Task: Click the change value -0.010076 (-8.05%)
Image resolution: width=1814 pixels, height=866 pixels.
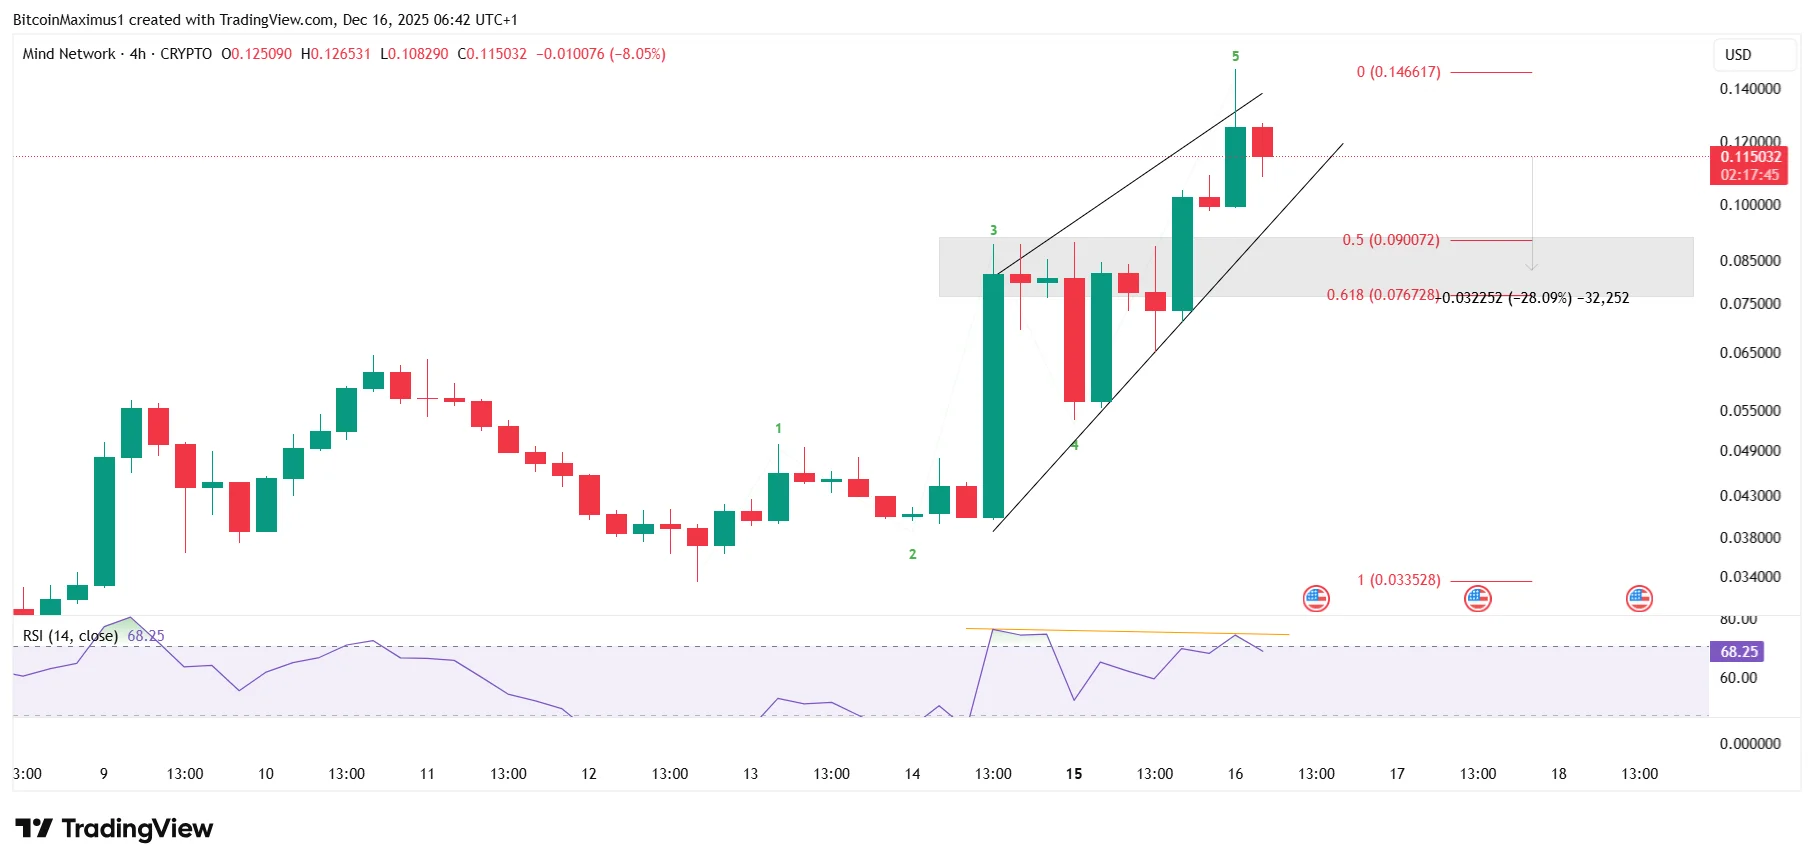Action: point(601,54)
